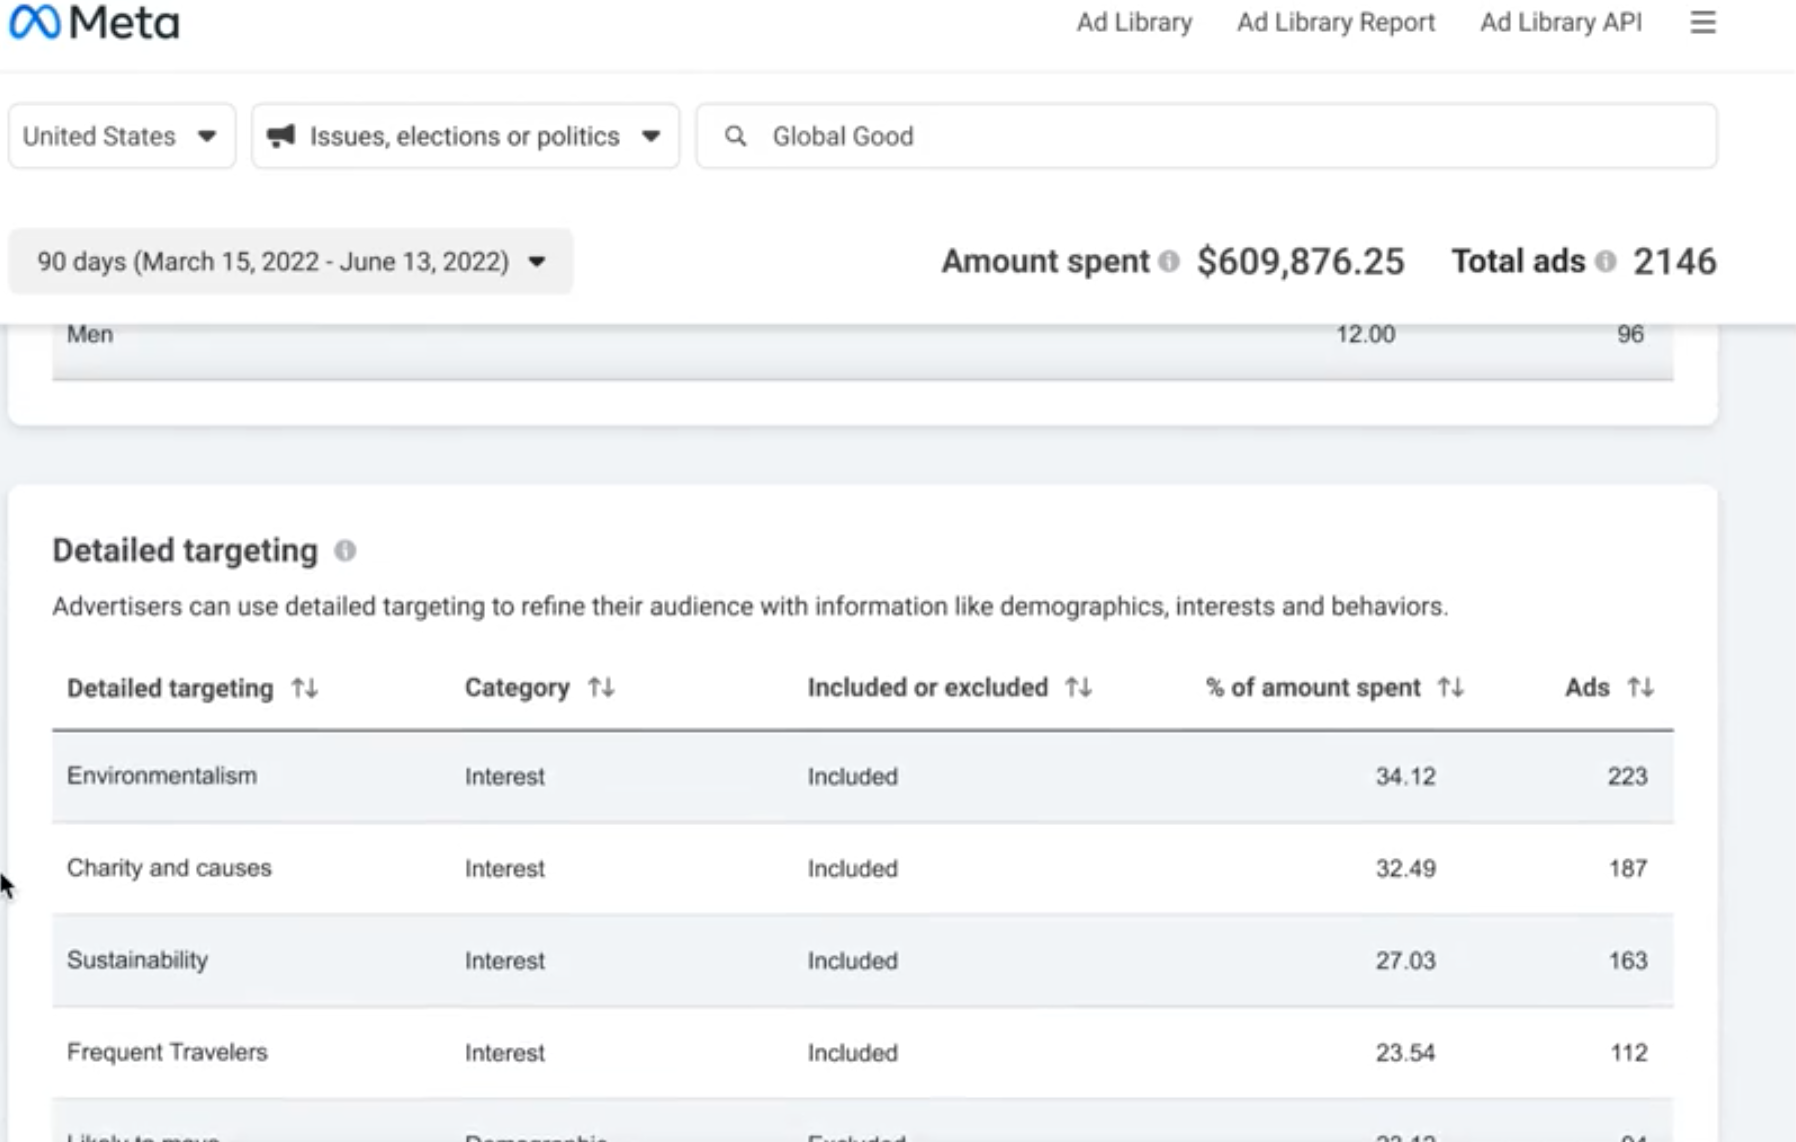Open Issues, elections or politics dropdown
This screenshot has width=1796, height=1142.
[x=465, y=136]
